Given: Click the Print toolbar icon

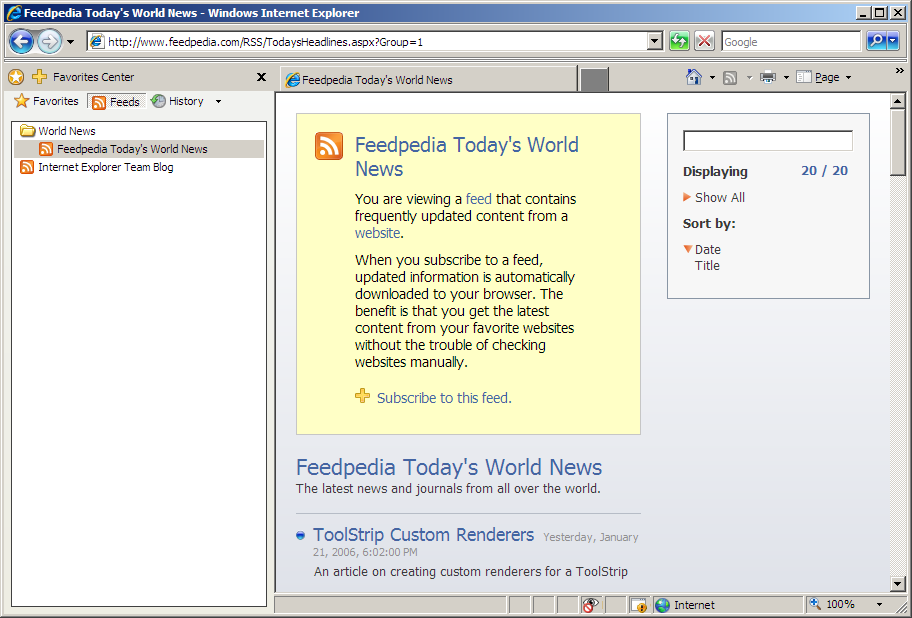Looking at the screenshot, I should tap(768, 77).
